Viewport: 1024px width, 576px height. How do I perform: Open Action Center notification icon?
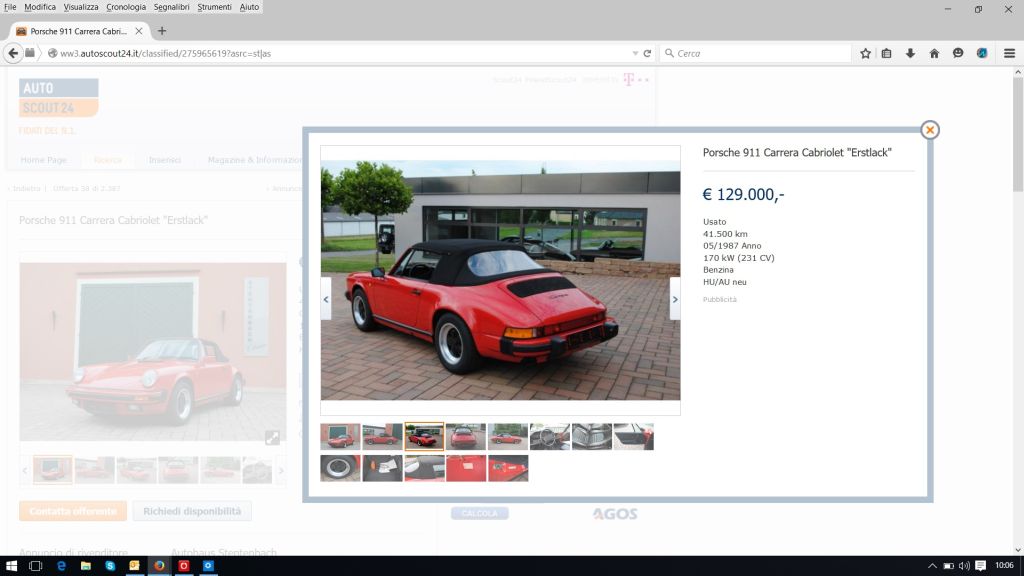pos(980,566)
